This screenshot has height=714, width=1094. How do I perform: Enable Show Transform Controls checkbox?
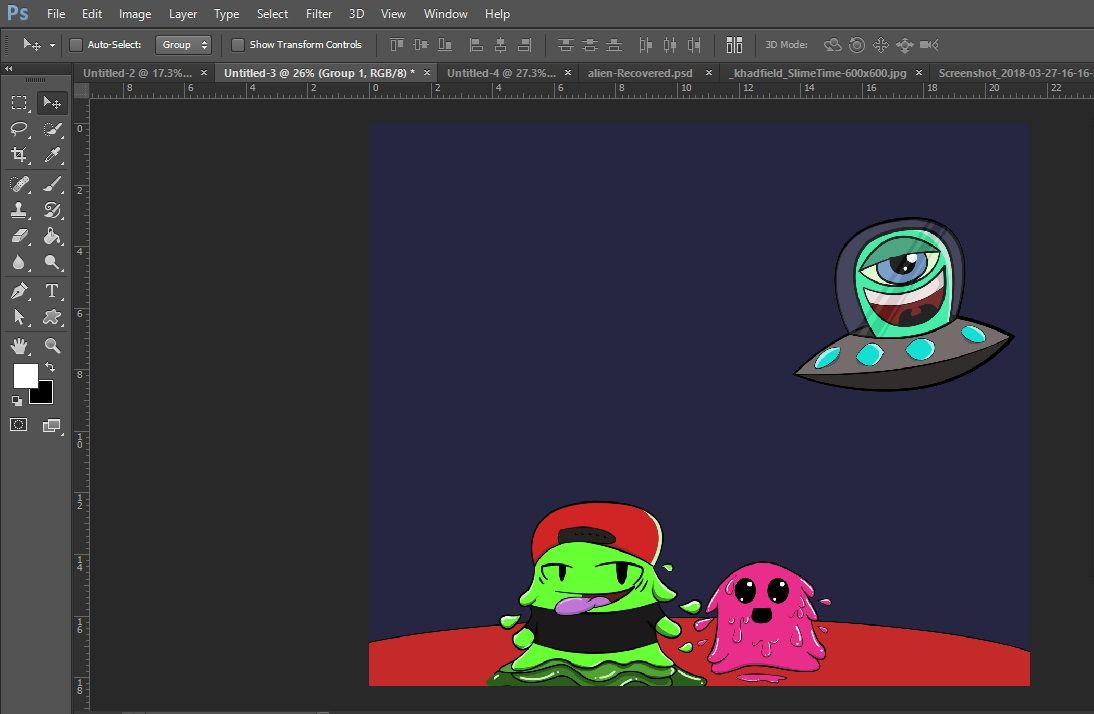(x=238, y=45)
